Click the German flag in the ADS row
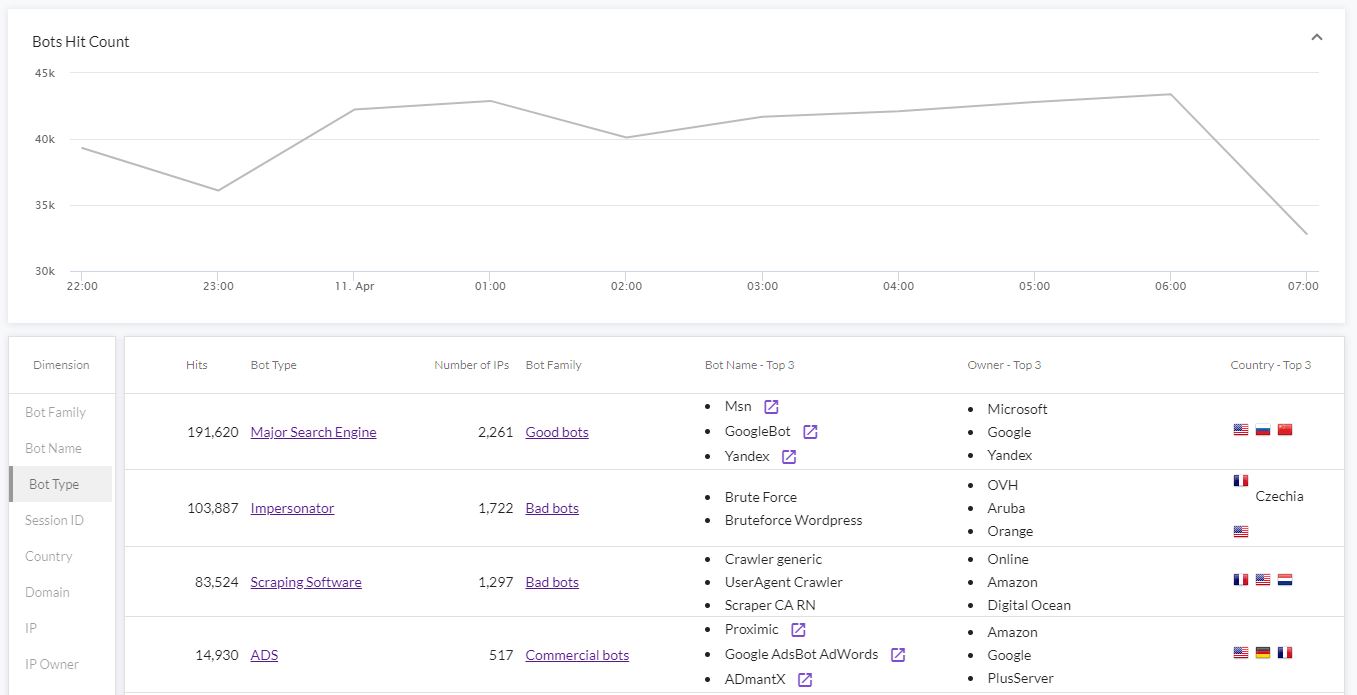Image resolution: width=1357 pixels, height=695 pixels. (x=1262, y=652)
